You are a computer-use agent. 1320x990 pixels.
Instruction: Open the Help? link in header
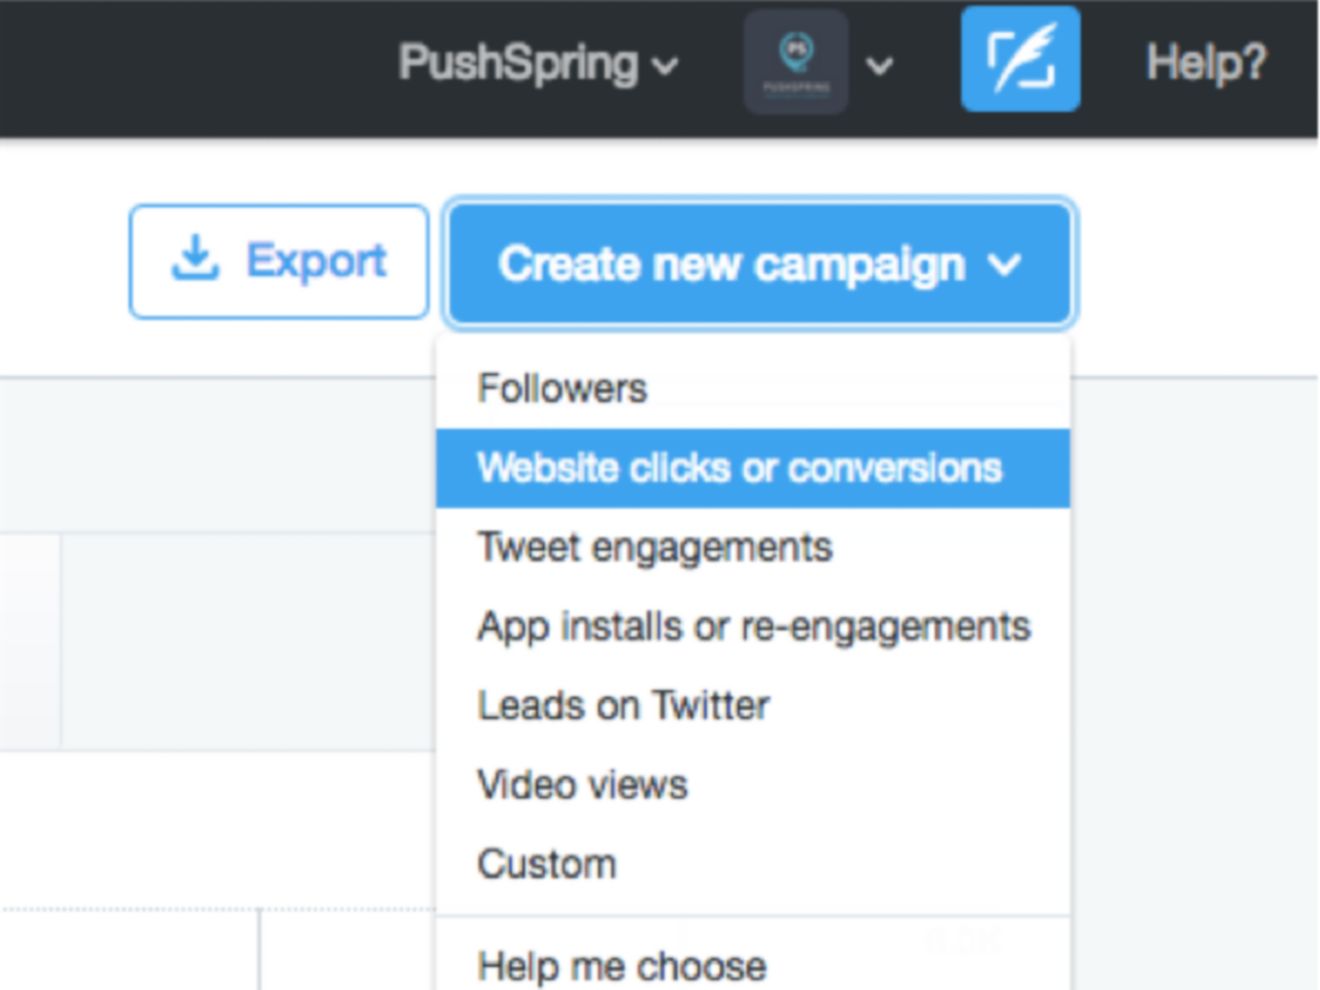tap(1205, 63)
